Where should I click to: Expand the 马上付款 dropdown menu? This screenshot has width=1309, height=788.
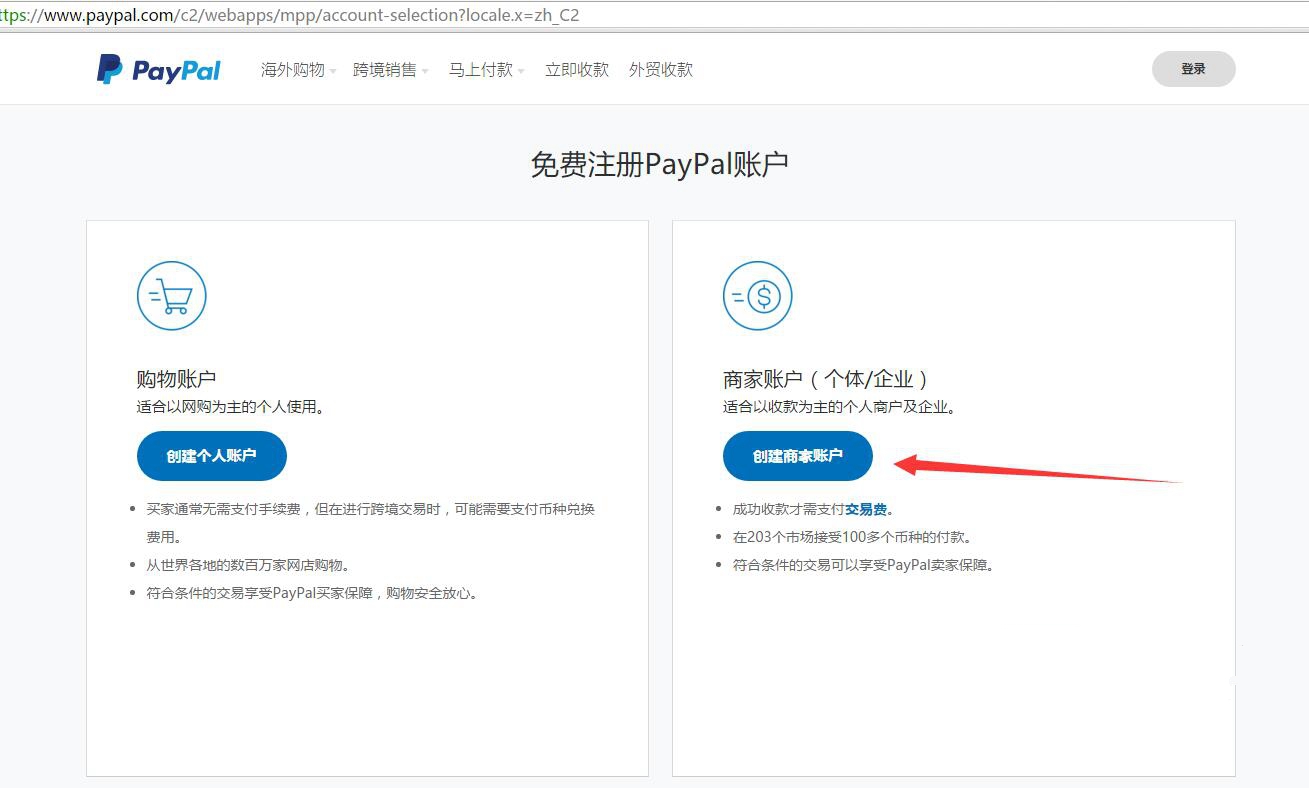(486, 70)
